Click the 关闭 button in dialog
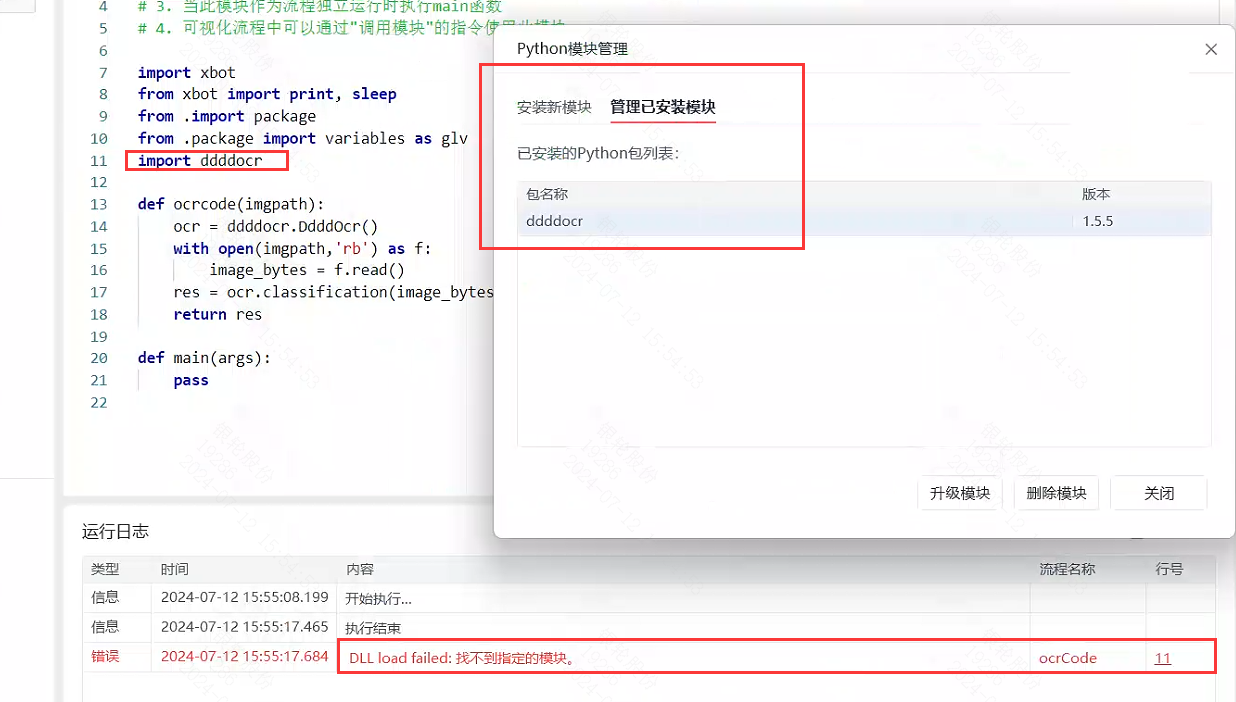 (1159, 493)
